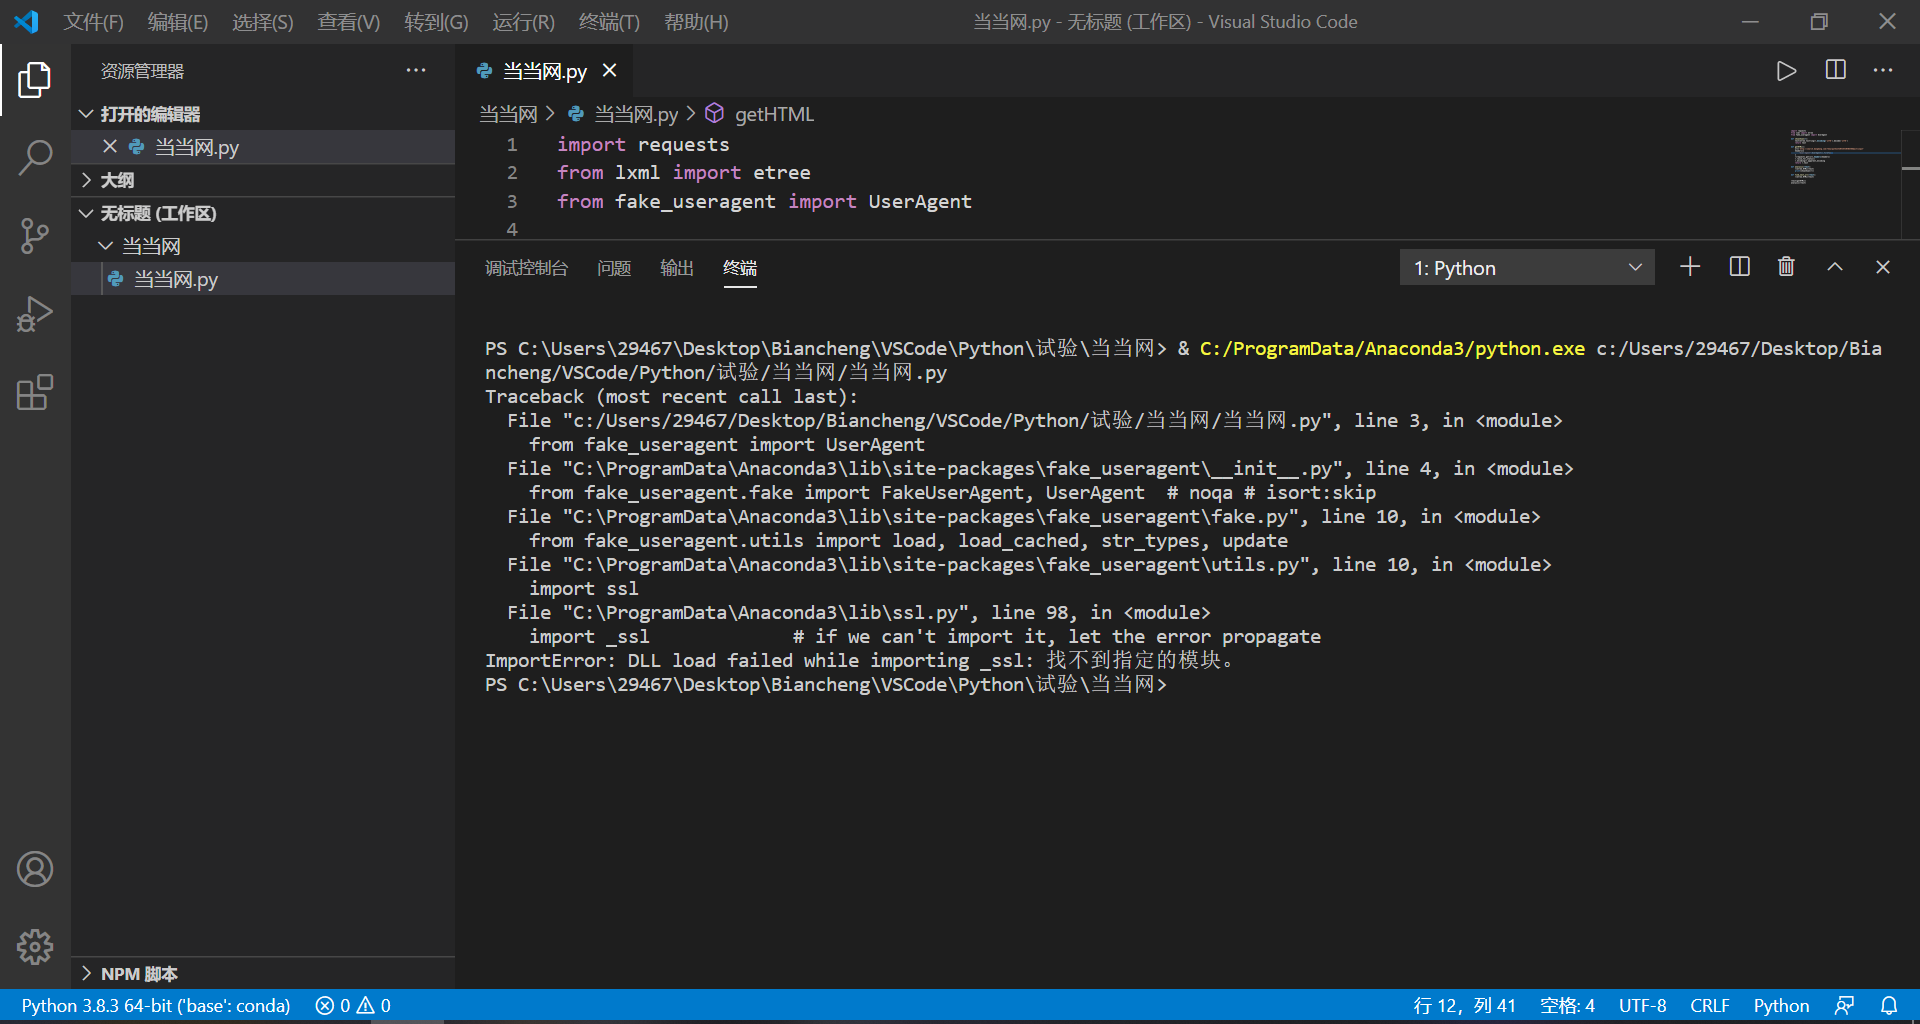Viewport: 1920px width, 1024px height.
Task: Create a new terminal with plus icon
Action: click(x=1690, y=267)
